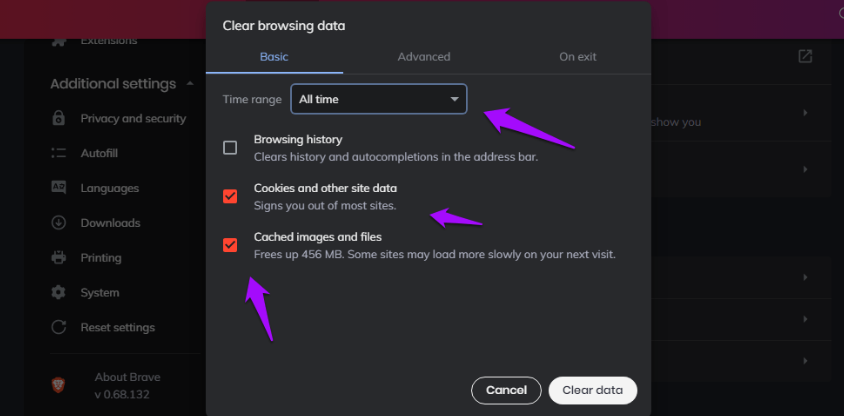
Task: Switch to the Advanced tab
Action: [x=424, y=57]
